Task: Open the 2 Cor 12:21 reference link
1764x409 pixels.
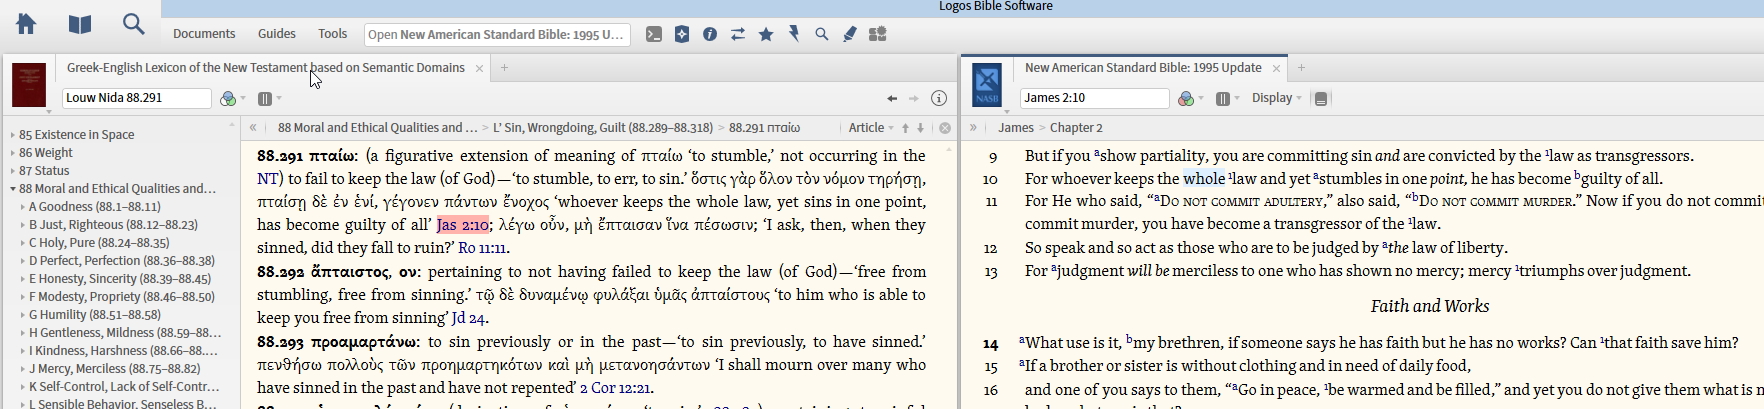Action: (x=615, y=388)
